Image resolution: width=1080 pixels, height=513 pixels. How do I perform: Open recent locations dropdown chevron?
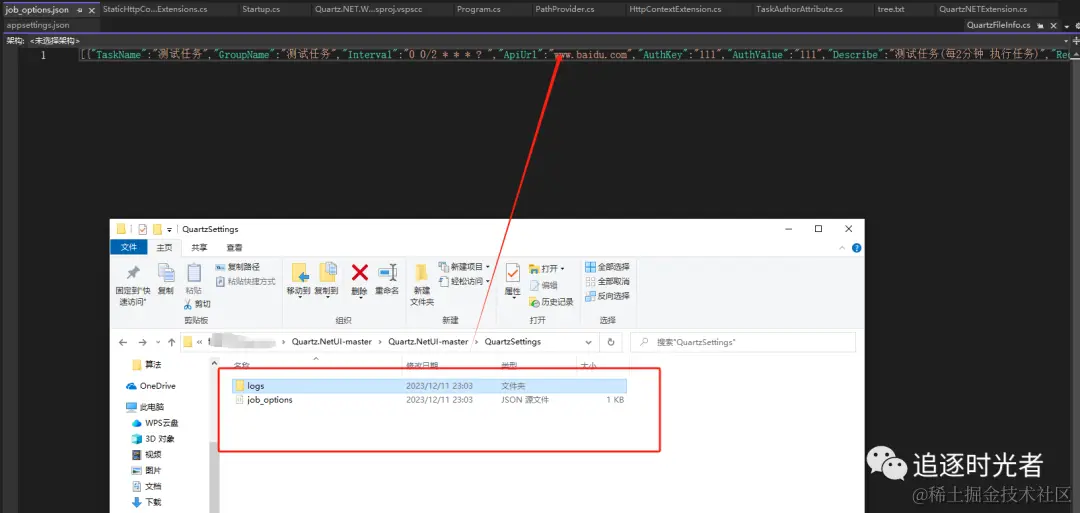[x=158, y=342]
